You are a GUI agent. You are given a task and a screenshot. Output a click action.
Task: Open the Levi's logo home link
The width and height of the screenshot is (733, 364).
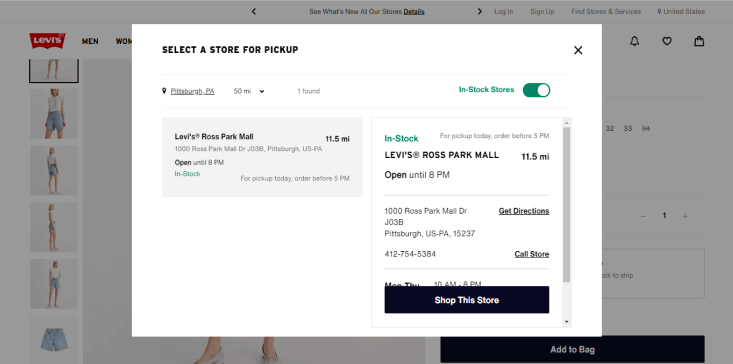click(47, 41)
